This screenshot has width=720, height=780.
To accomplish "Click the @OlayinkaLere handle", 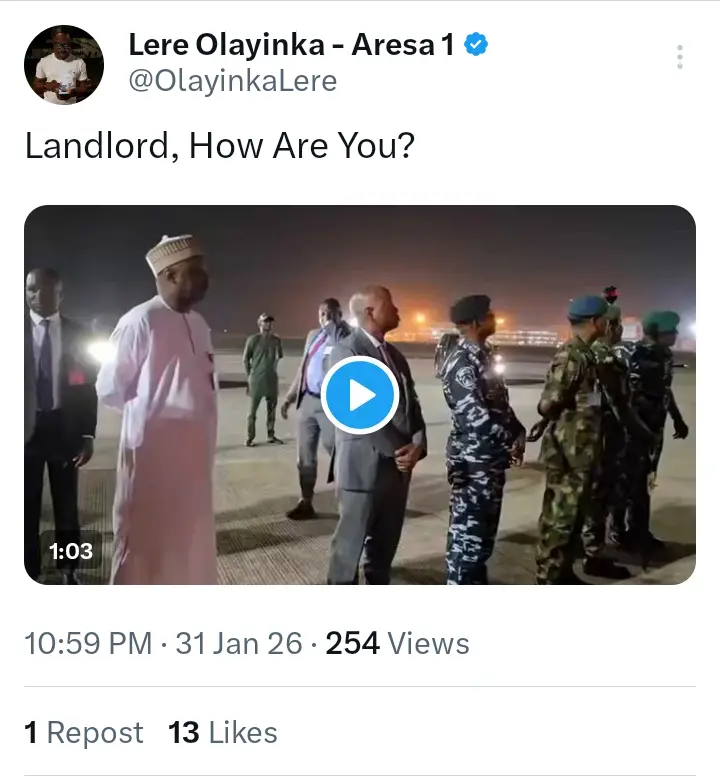I will 233,81.
